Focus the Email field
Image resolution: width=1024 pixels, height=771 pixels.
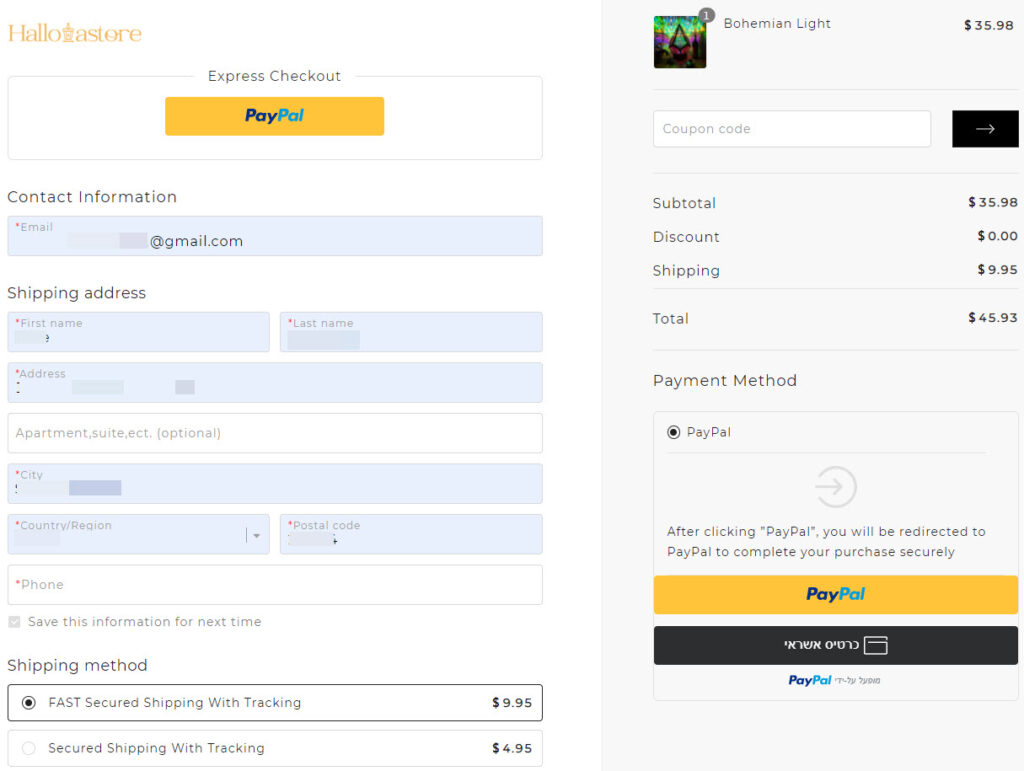click(x=275, y=236)
